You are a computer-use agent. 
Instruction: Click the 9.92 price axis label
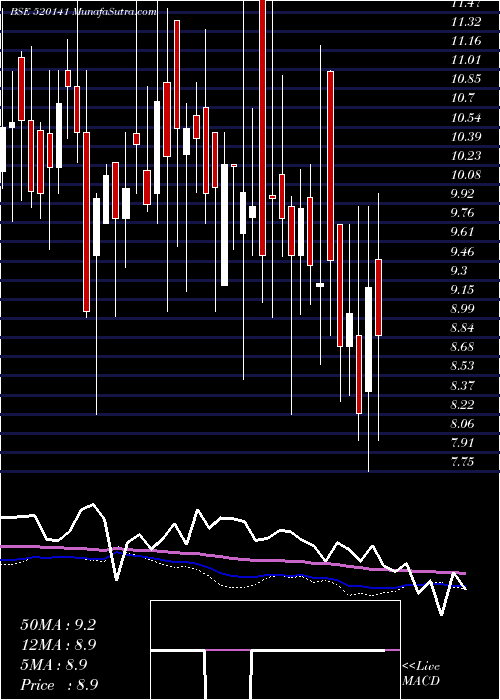[463, 194]
